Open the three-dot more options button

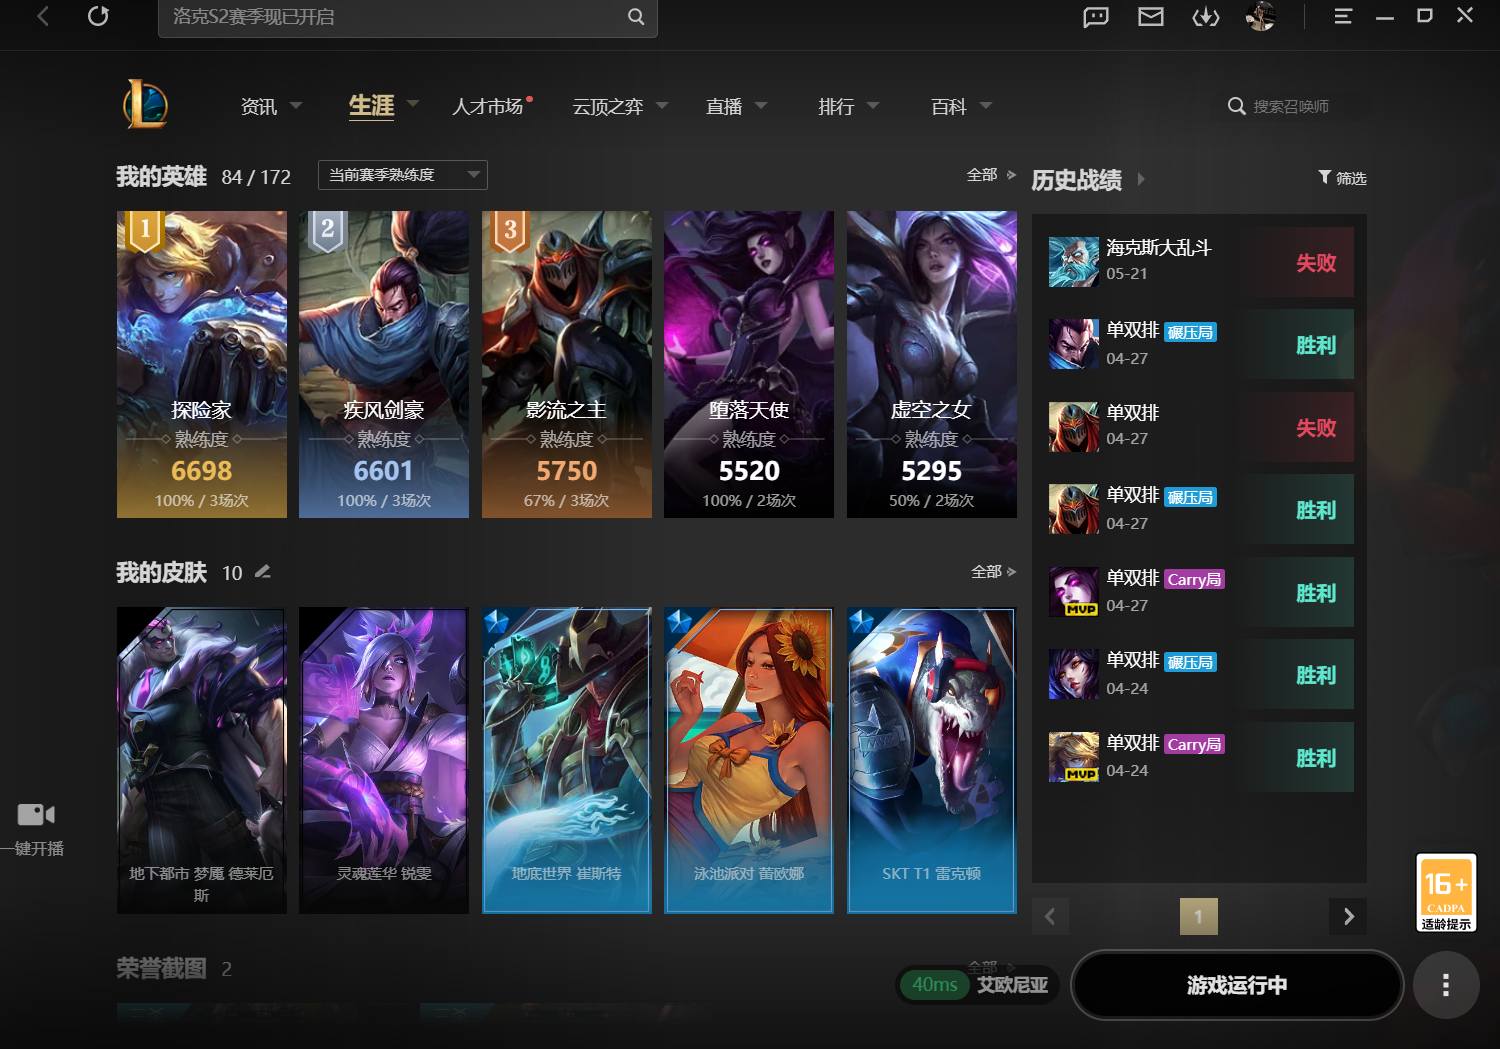pos(1446,986)
